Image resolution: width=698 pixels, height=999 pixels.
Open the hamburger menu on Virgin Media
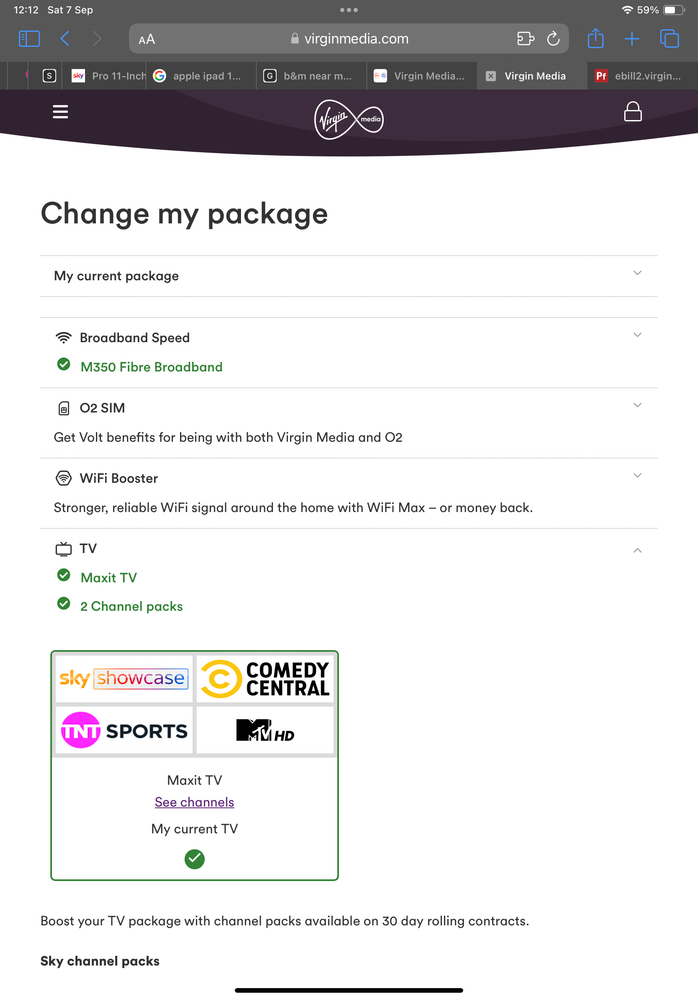pos(61,112)
